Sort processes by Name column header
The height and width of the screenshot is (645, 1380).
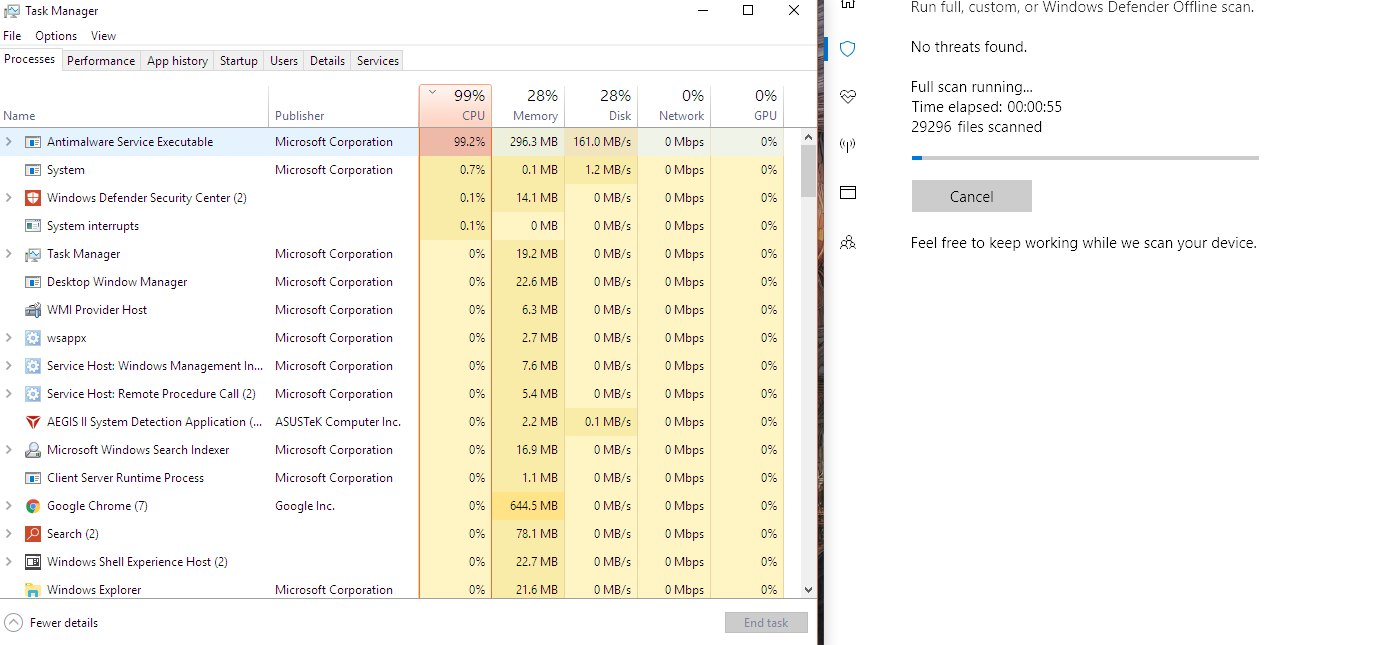(134, 105)
